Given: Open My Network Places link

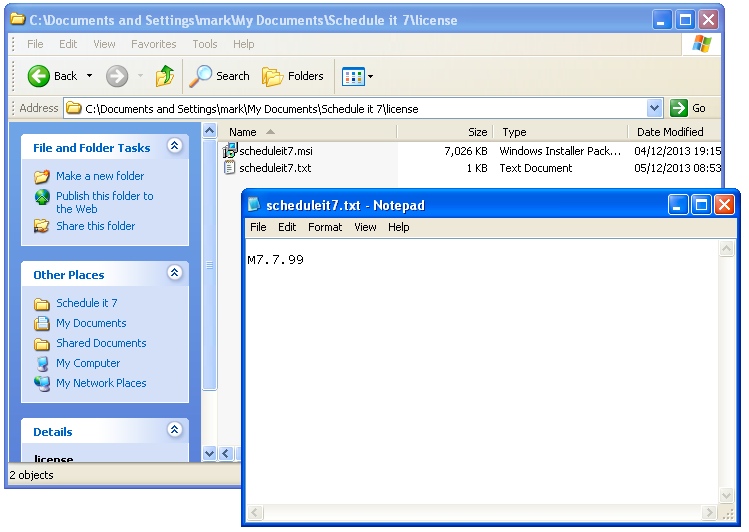Looking at the screenshot, I should coord(101,383).
